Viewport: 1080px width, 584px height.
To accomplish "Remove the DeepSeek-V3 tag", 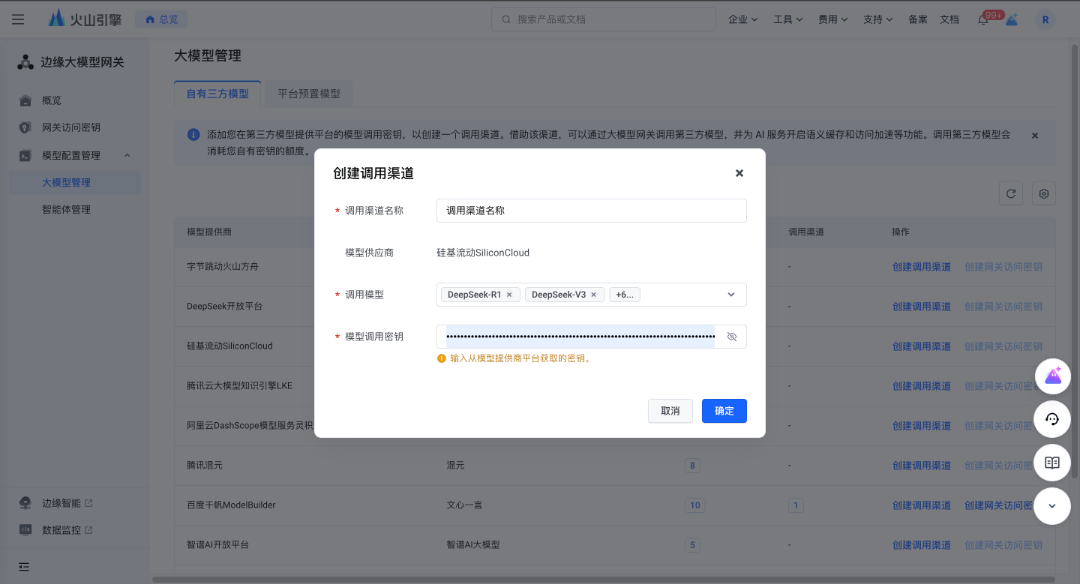I will 594,295.
